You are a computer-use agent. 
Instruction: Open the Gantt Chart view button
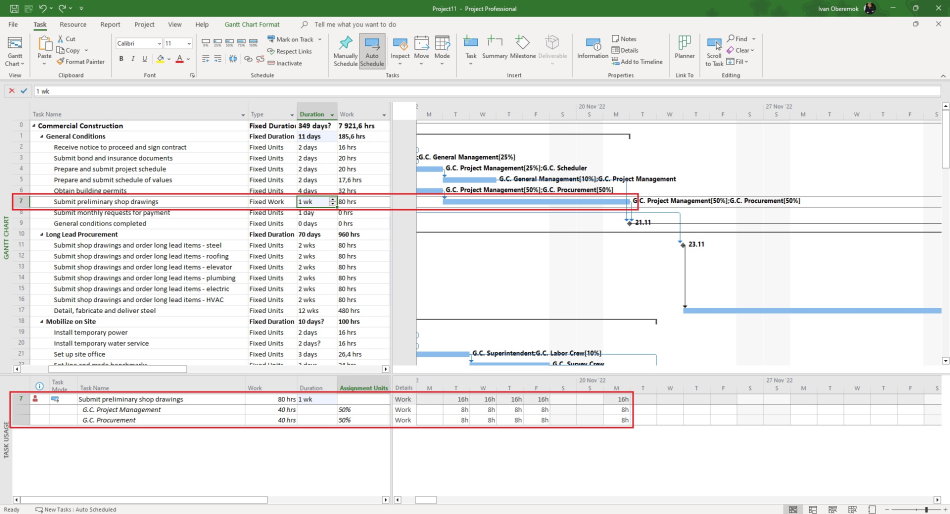(x=15, y=51)
